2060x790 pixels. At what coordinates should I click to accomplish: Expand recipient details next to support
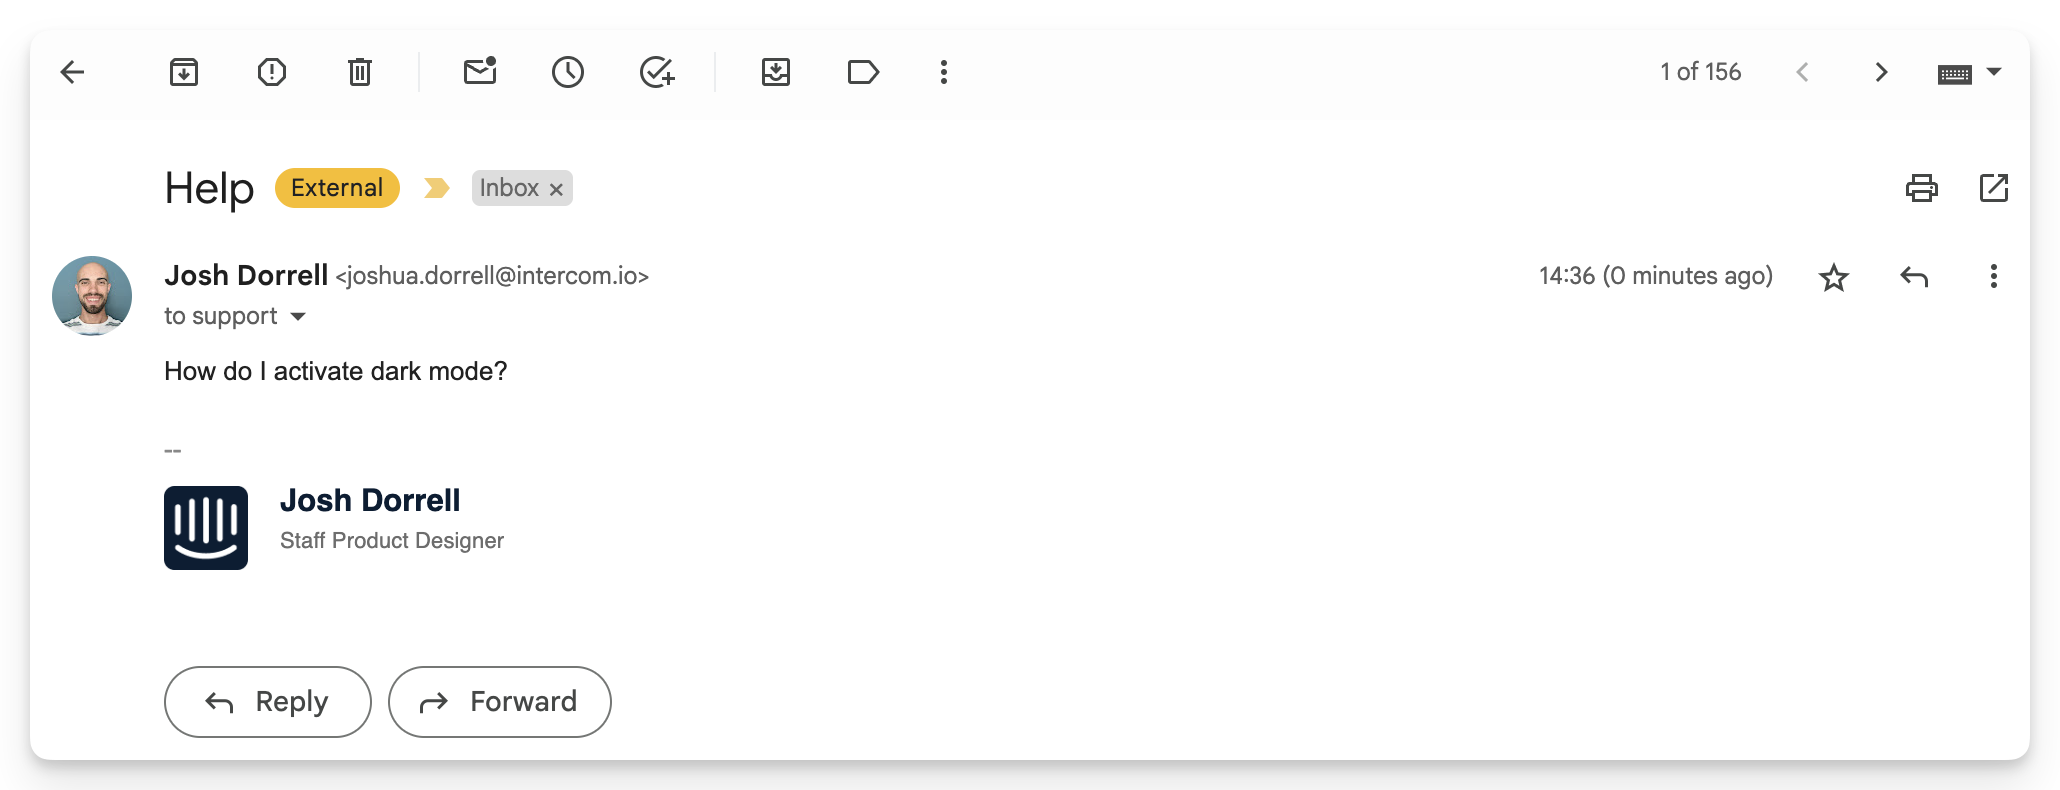(298, 317)
